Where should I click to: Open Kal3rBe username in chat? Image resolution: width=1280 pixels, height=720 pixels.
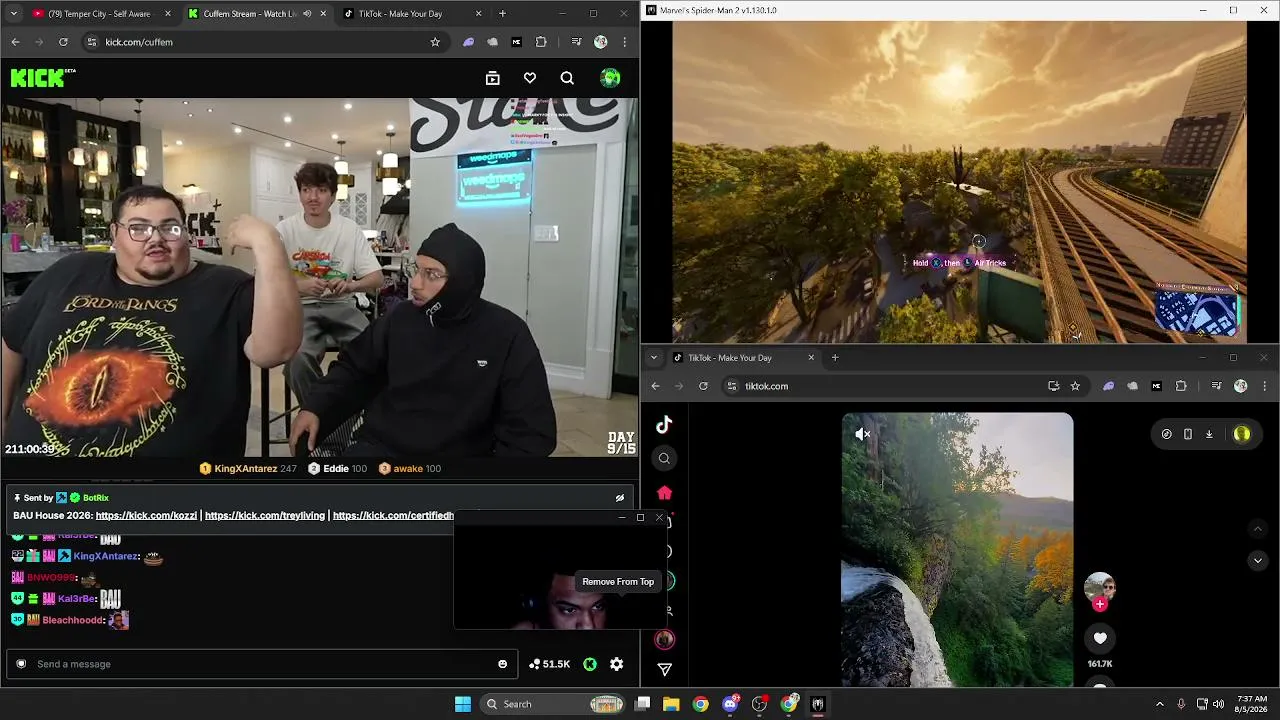pyautogui.click(x=76, y=599)
